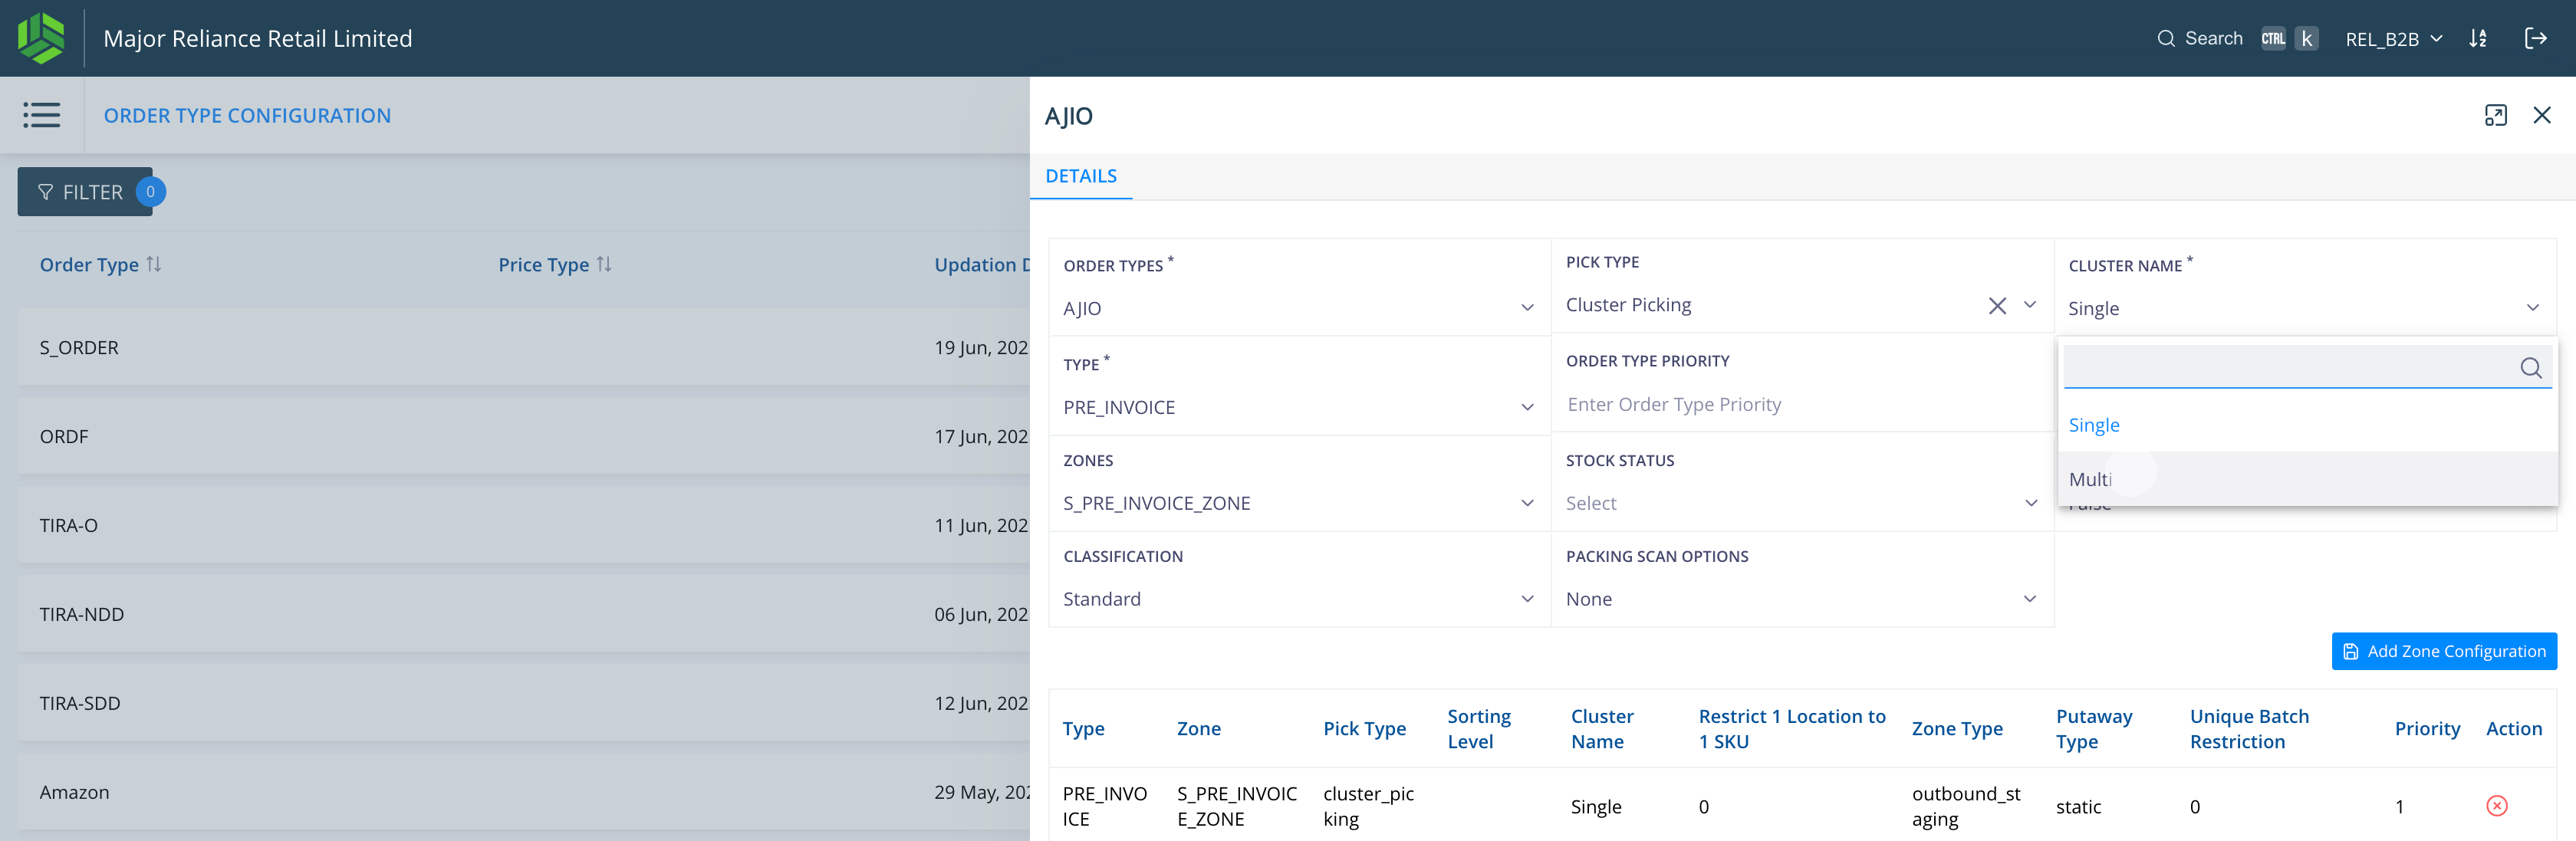
Task: Open the REL_B2B account dropdown
Action: [2393, 39]
